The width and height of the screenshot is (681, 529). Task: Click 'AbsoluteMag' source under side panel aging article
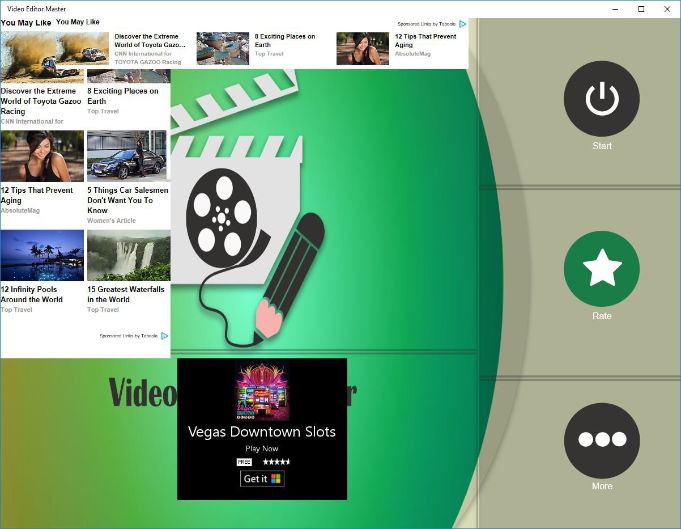click(x=20, y=211)
